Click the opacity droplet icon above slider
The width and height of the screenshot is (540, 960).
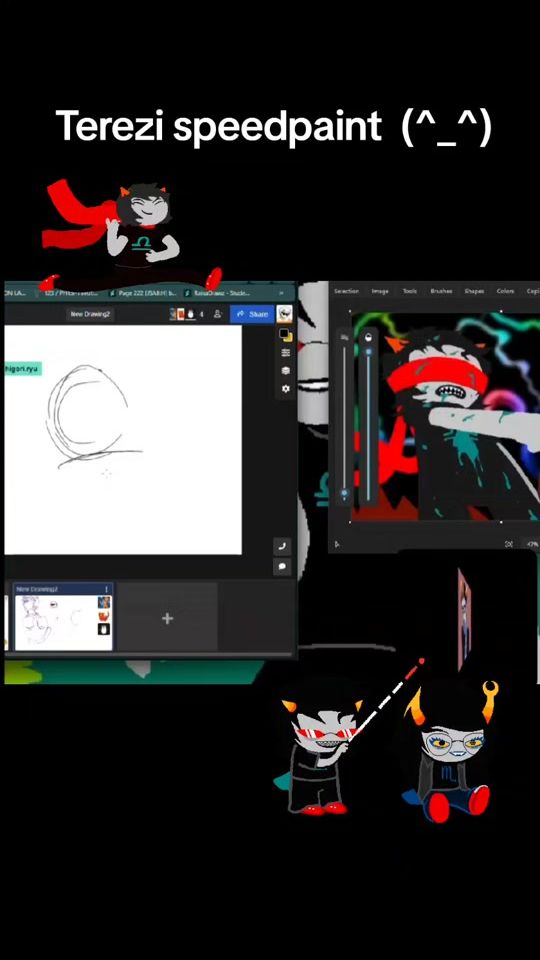click(368, 337)
